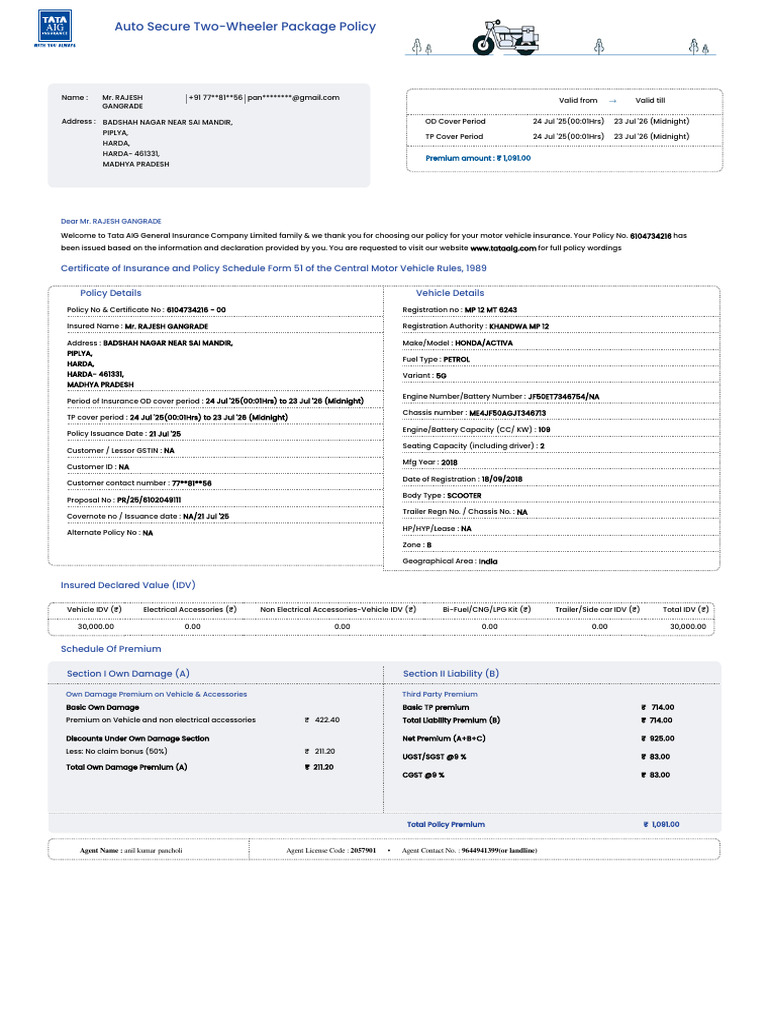The width and height of the screenshot is (768, 1024).
Task: Select policy number 6104734216 in welcome paragraph
Action: coord(650,236)
